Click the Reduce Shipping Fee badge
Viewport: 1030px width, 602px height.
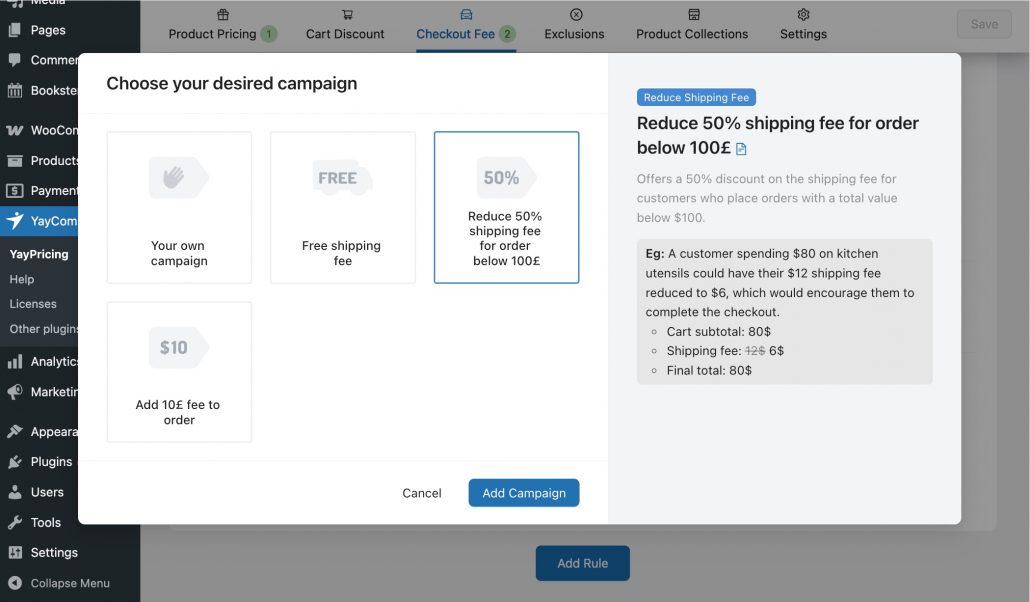point(696,97)
